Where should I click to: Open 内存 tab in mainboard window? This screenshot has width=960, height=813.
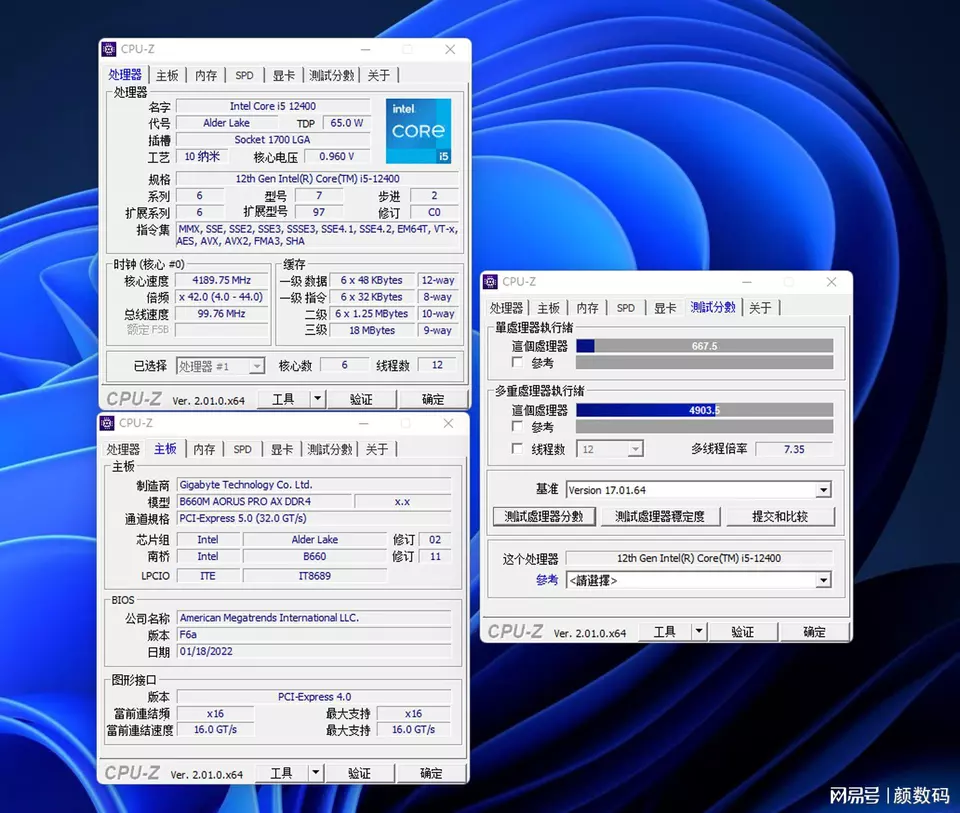[x=204, y=449]
